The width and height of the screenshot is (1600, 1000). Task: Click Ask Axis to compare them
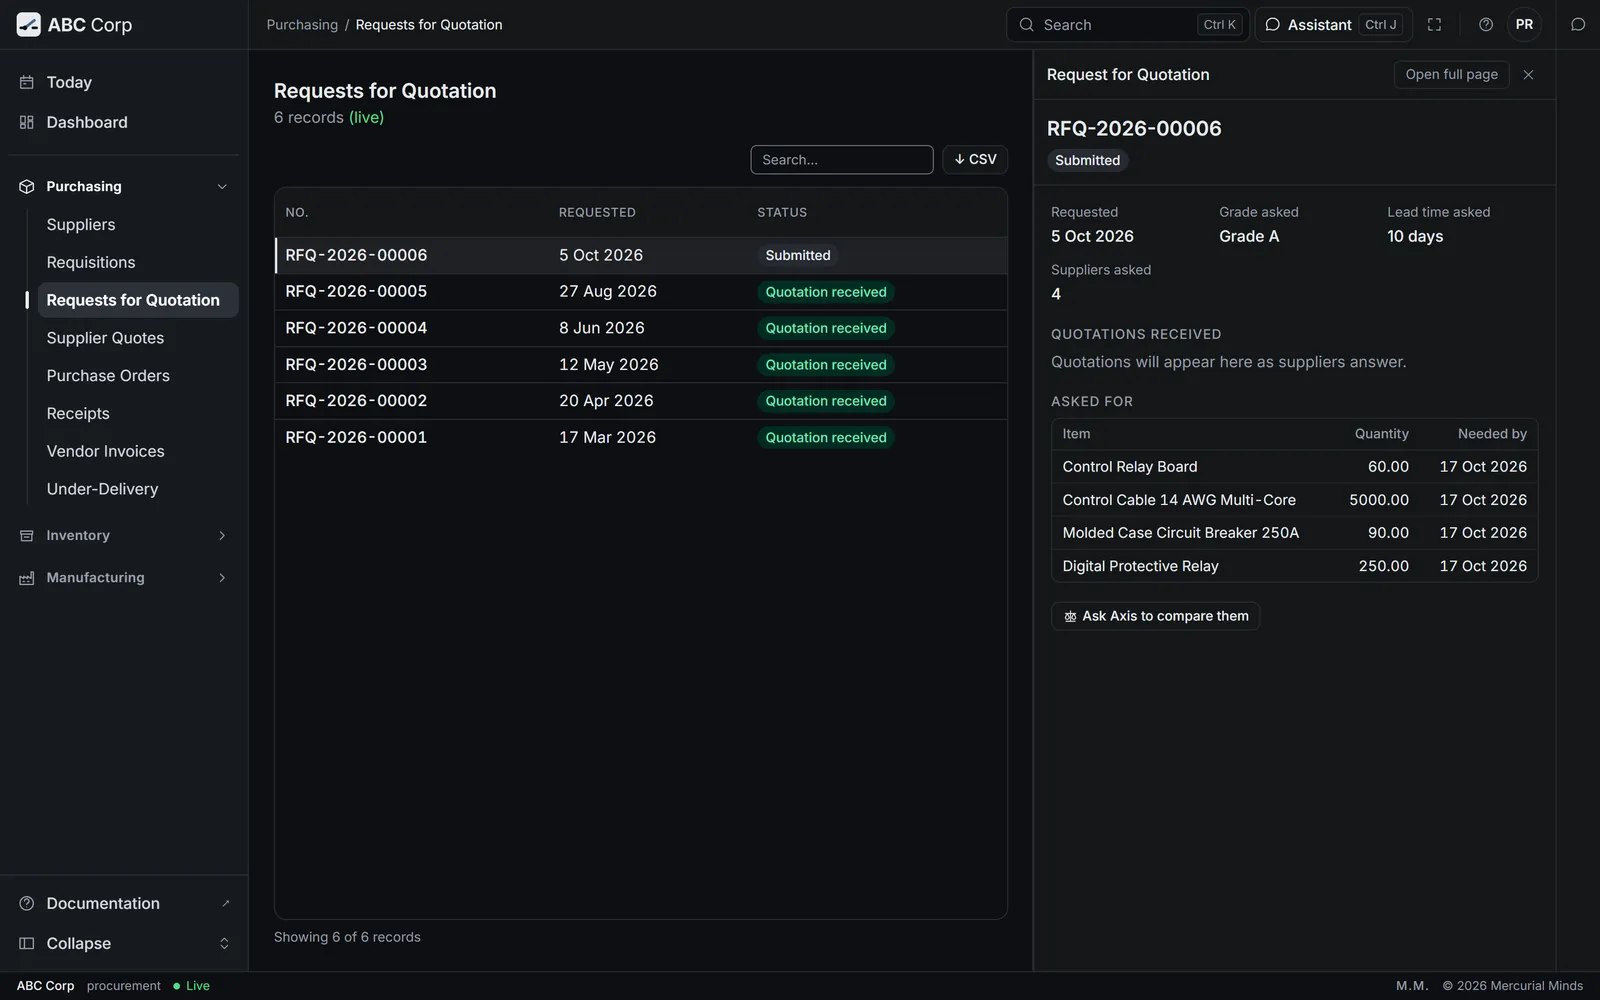[x=1155, y=616]
